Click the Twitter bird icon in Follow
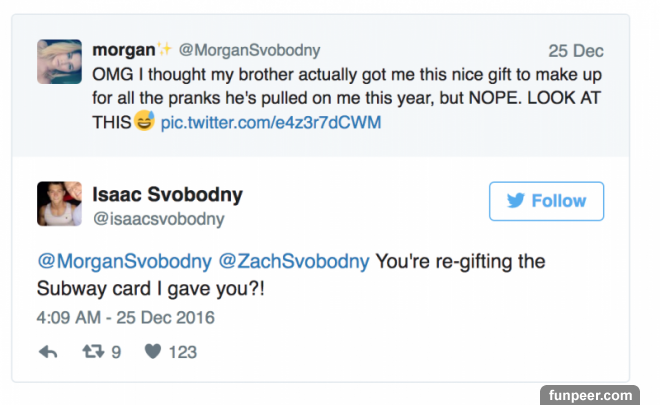 [x=515, y=201]
